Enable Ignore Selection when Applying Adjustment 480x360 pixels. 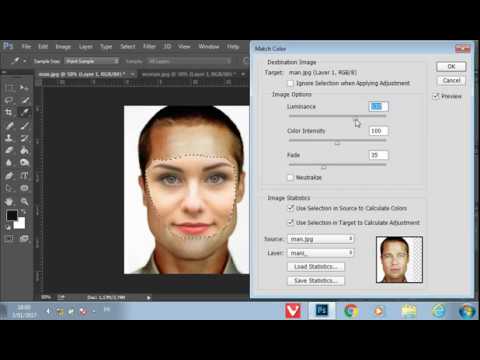[291, 83]
